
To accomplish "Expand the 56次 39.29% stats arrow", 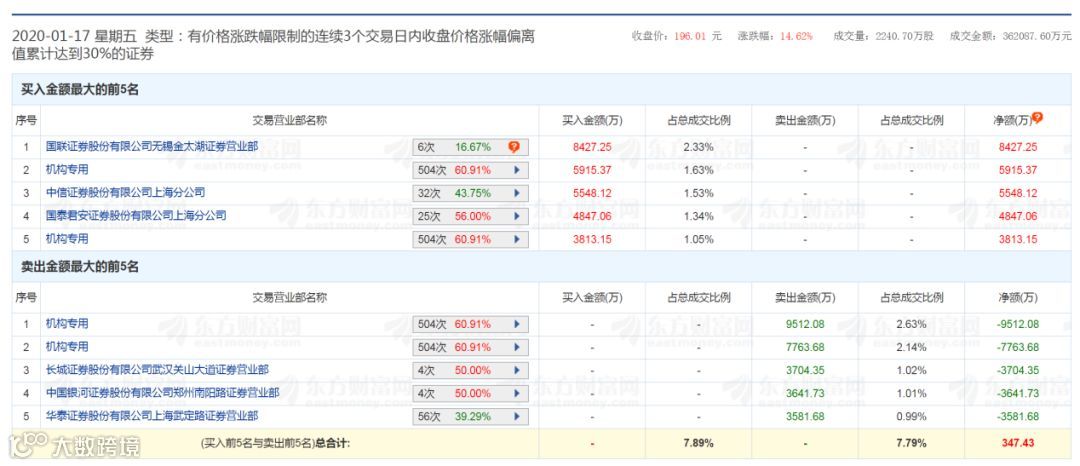I will tap(516, 416).
